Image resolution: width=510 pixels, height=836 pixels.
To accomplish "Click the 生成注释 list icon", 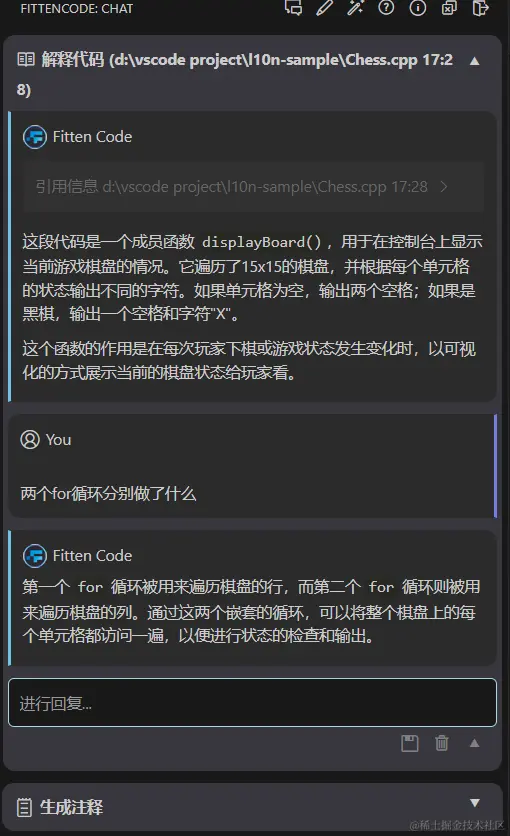I will (24, 807).
